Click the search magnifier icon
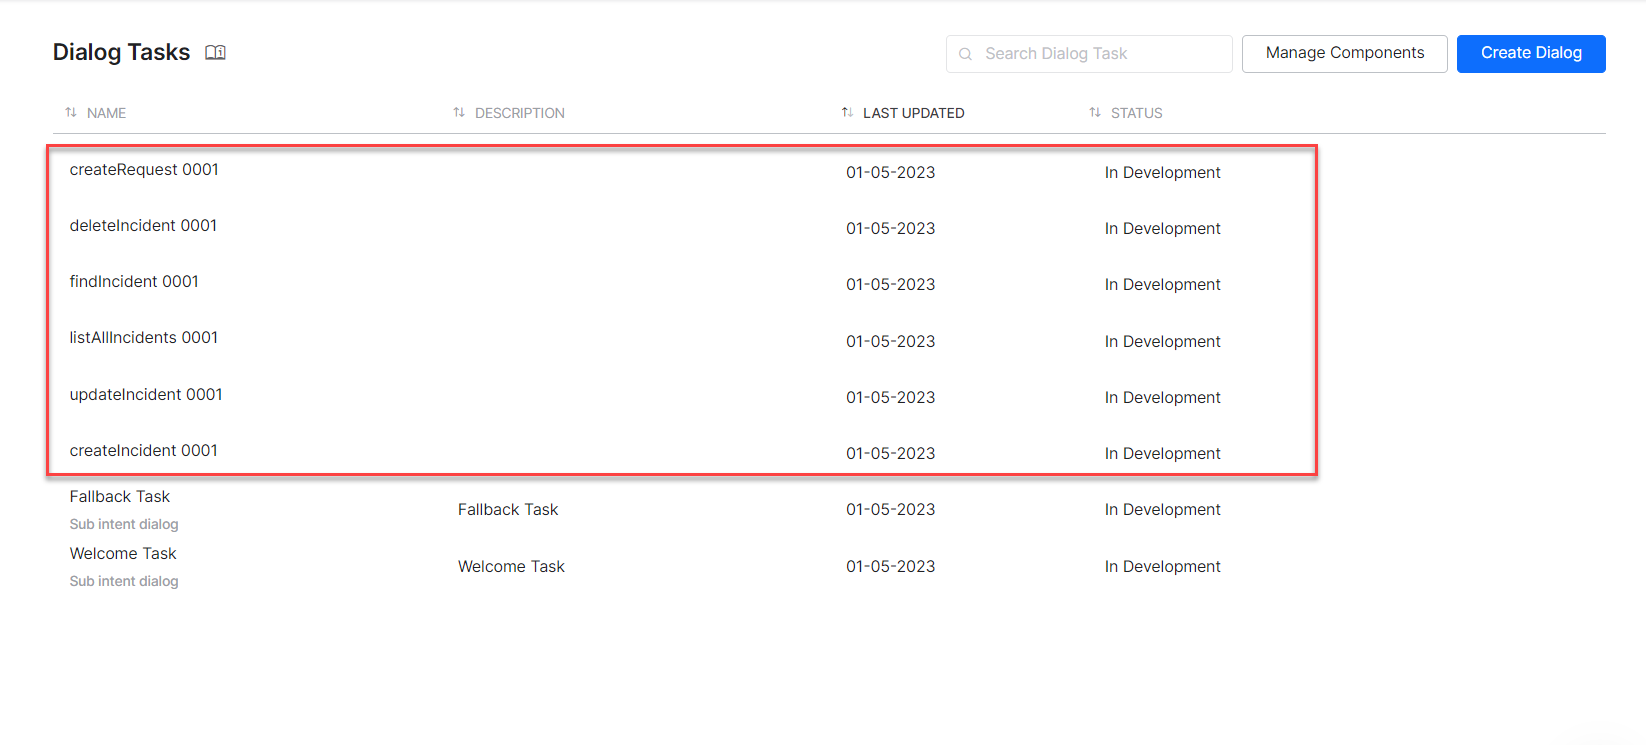Viewport: 1646px width, 745px height. coord(965,54)
